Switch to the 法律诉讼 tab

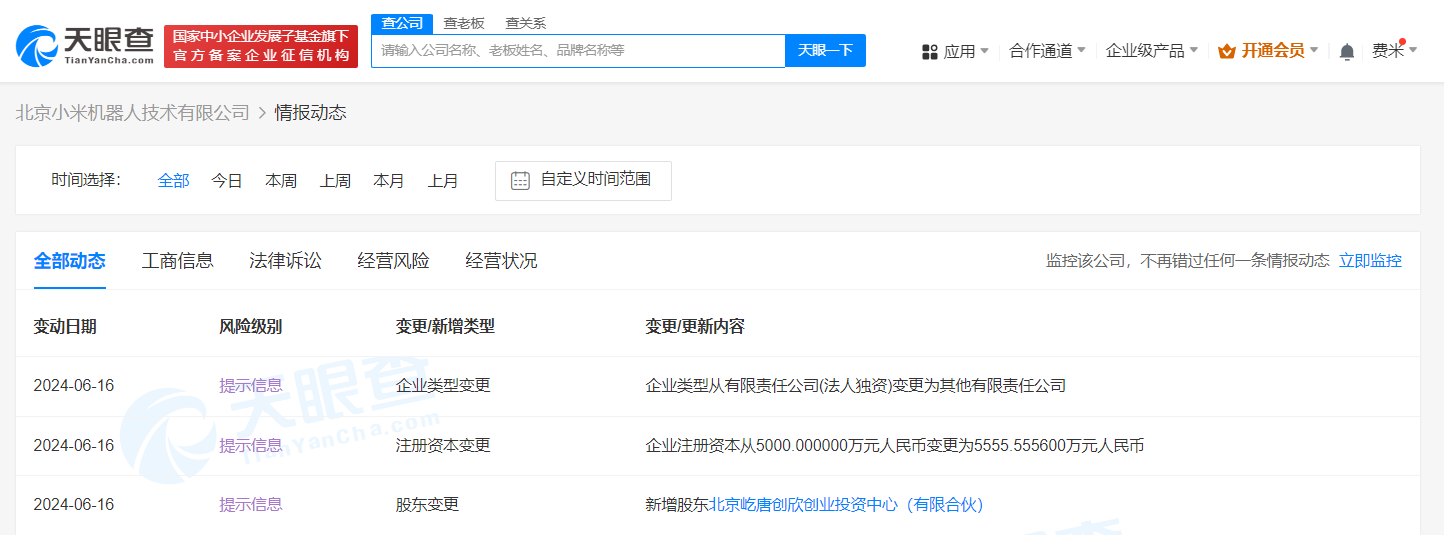click(286, 261)
